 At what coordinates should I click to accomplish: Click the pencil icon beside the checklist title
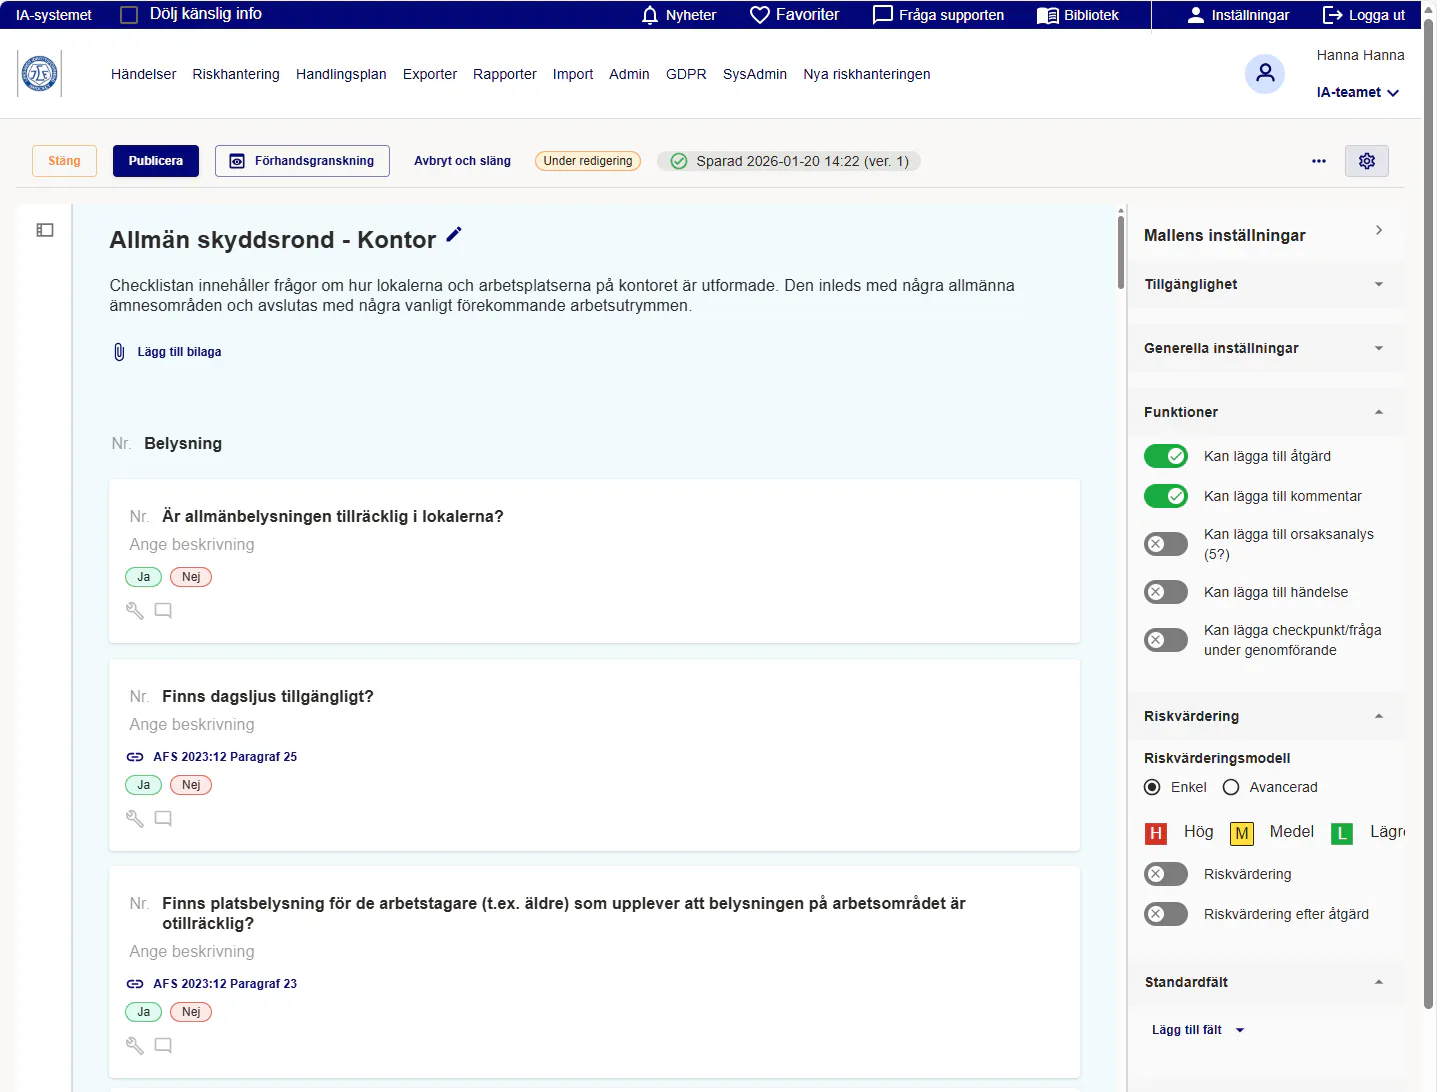454,235
